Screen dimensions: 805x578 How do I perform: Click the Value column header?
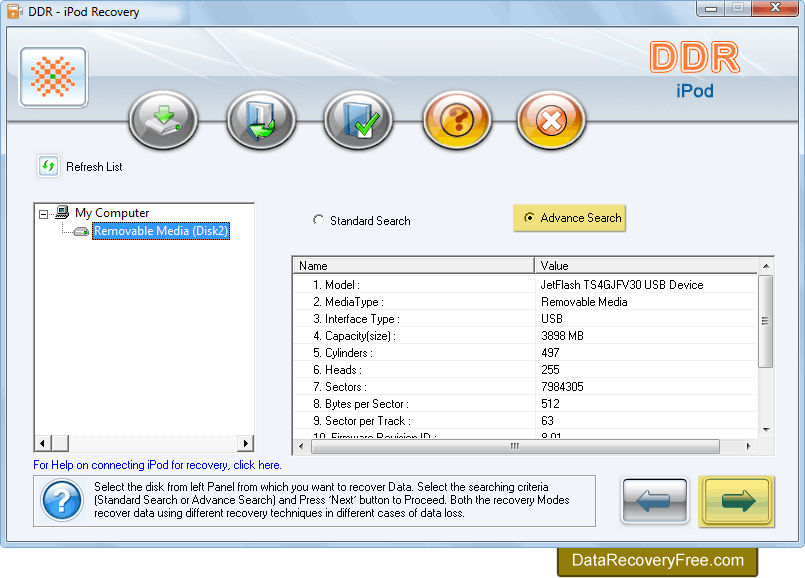pyautogui.click(x=646, y=266)
